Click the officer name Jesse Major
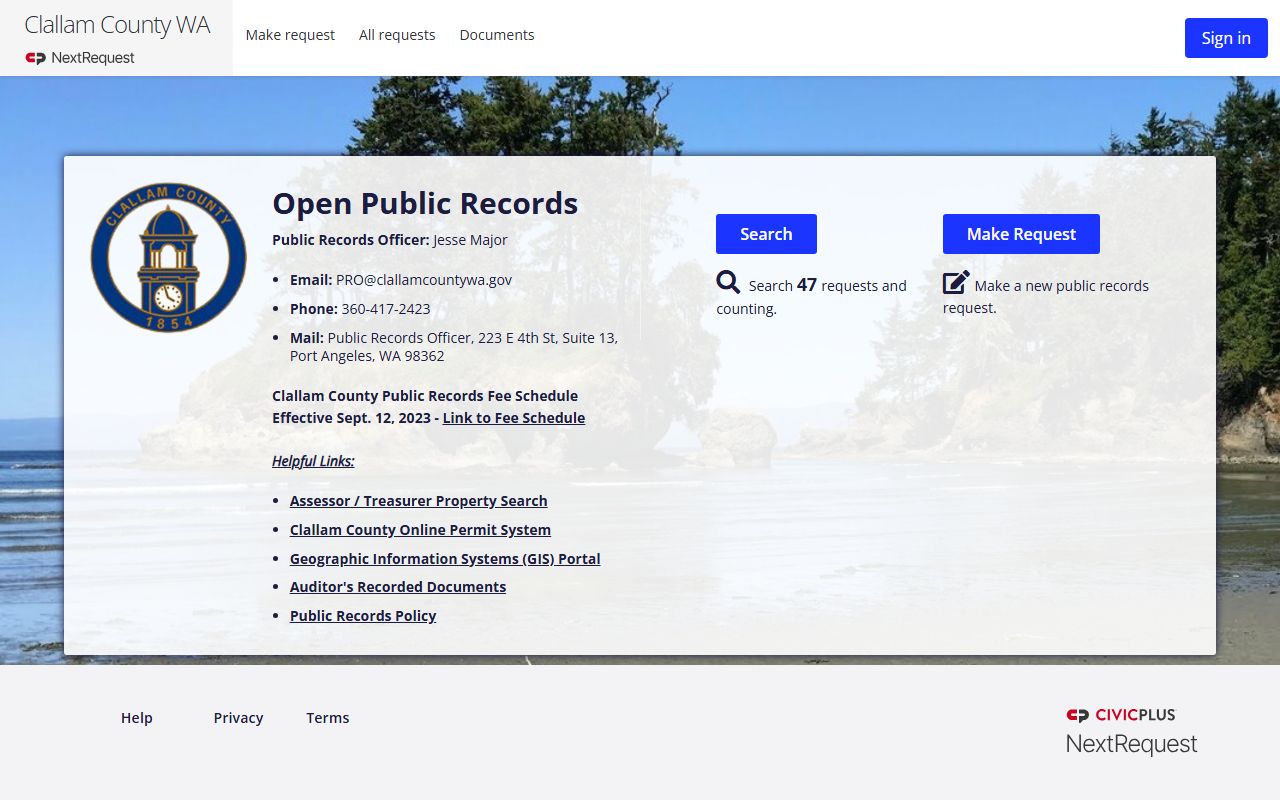 tap(470, 240)
